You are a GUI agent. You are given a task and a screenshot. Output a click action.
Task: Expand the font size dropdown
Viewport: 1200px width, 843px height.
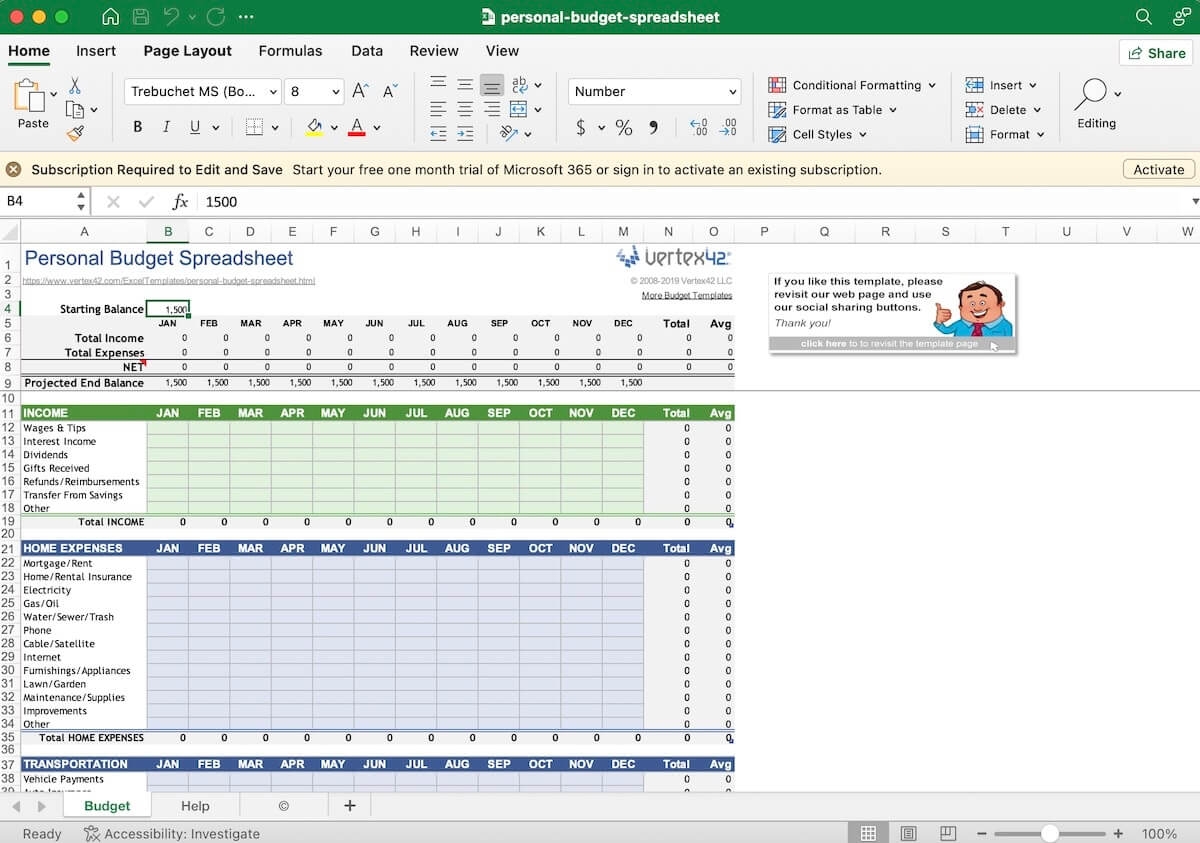pyautogui.click(x=336, y=91)
